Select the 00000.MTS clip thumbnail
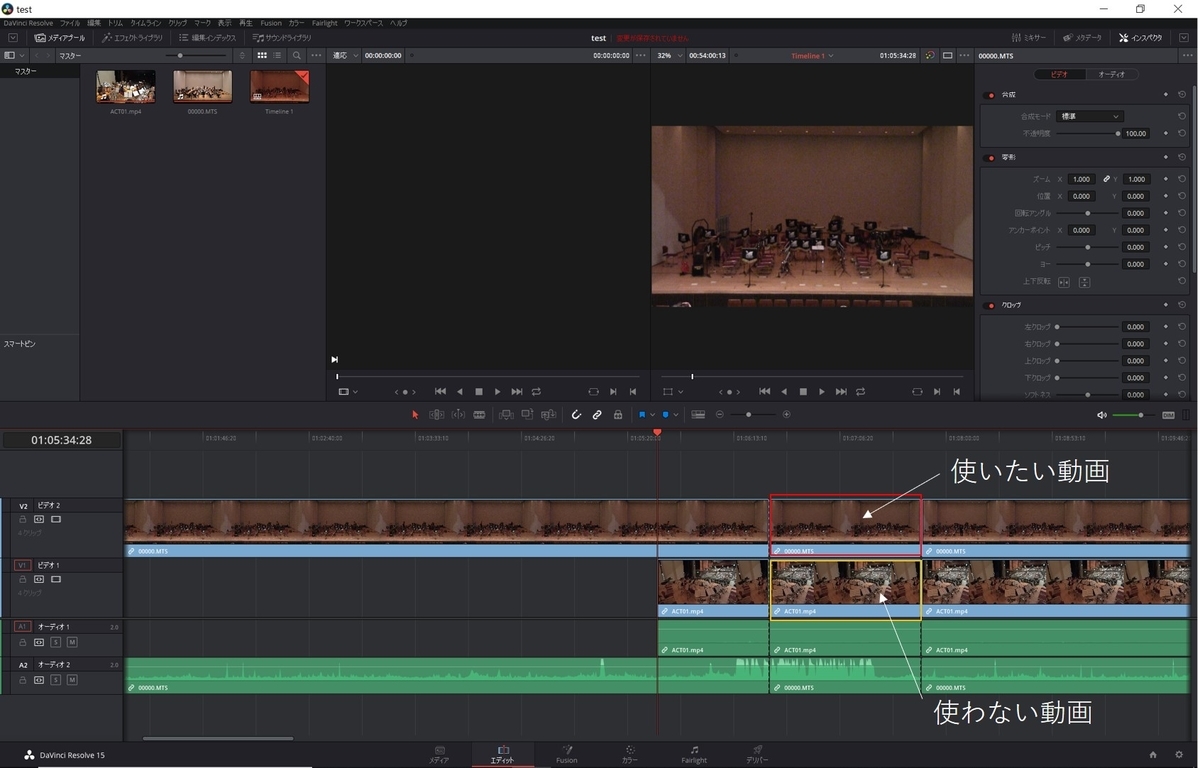The width and height of the screenshot is (1200, 768). coord(203,87)
